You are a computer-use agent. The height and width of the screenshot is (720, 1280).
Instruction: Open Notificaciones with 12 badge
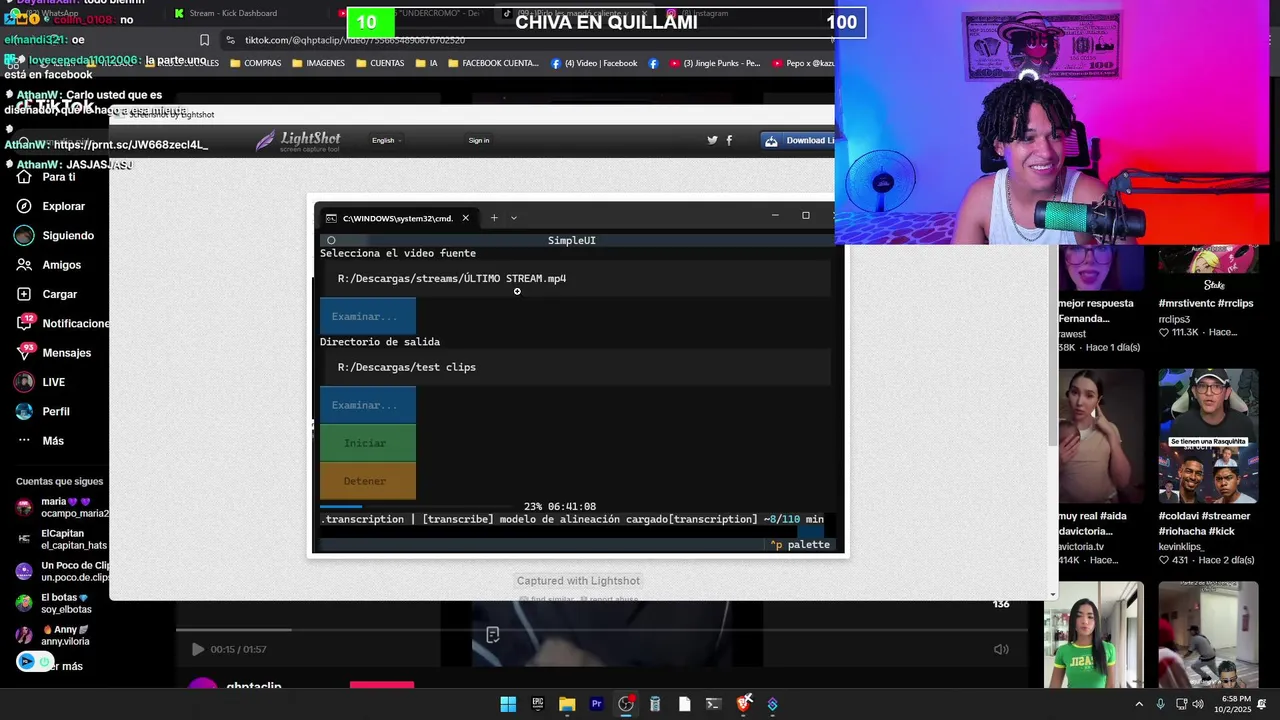coord(62,323)
